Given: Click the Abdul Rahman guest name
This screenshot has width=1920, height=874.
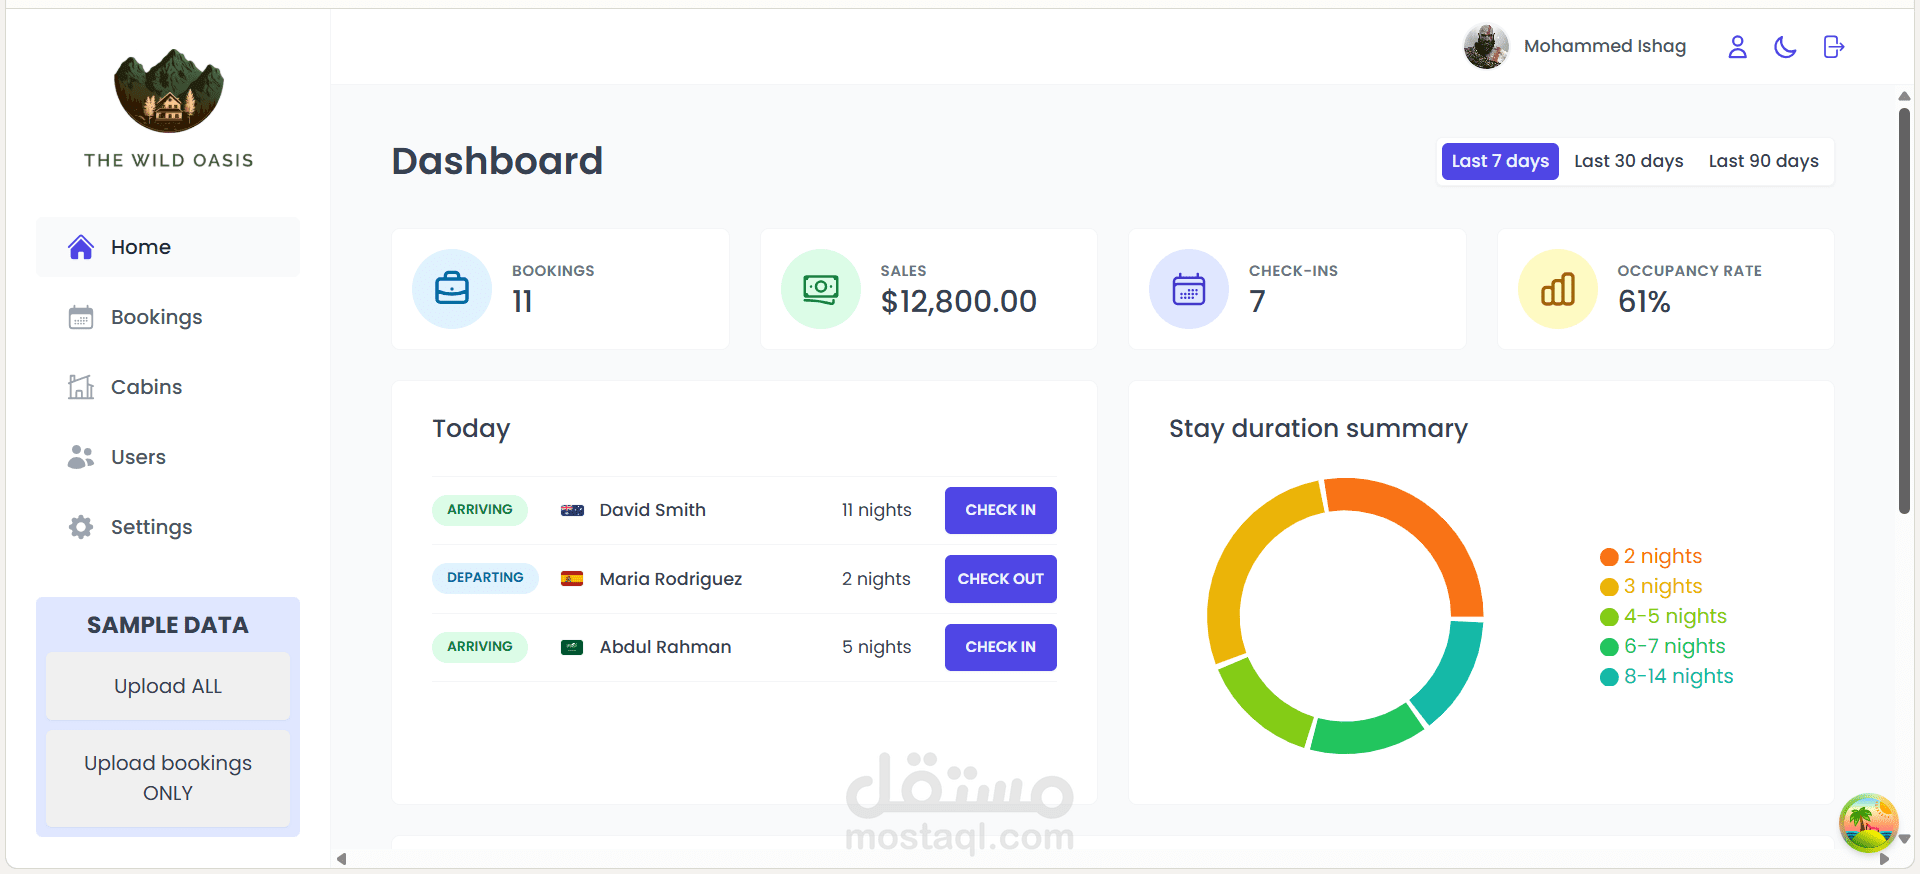Looking at the screenshot, I should pyautogui.click(x=665, y=647).
